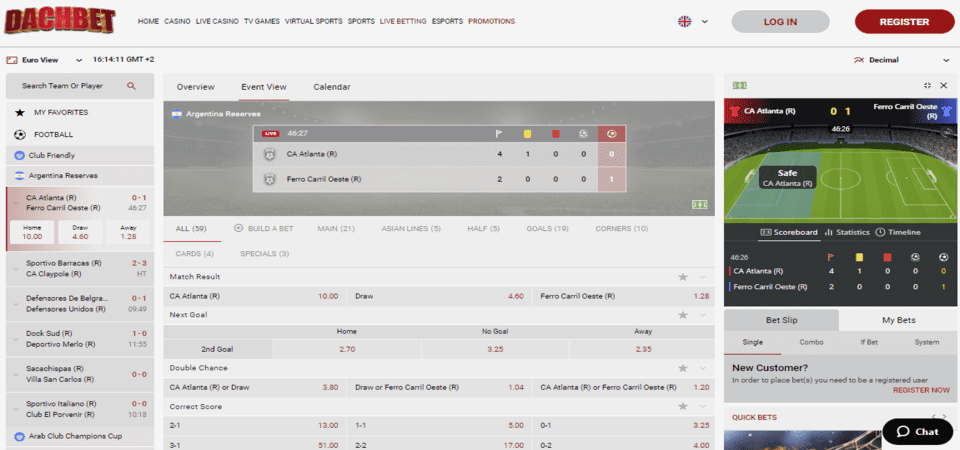
Task: Collapse the Double Chance market chevron
Action: click(x=703, y=368)
